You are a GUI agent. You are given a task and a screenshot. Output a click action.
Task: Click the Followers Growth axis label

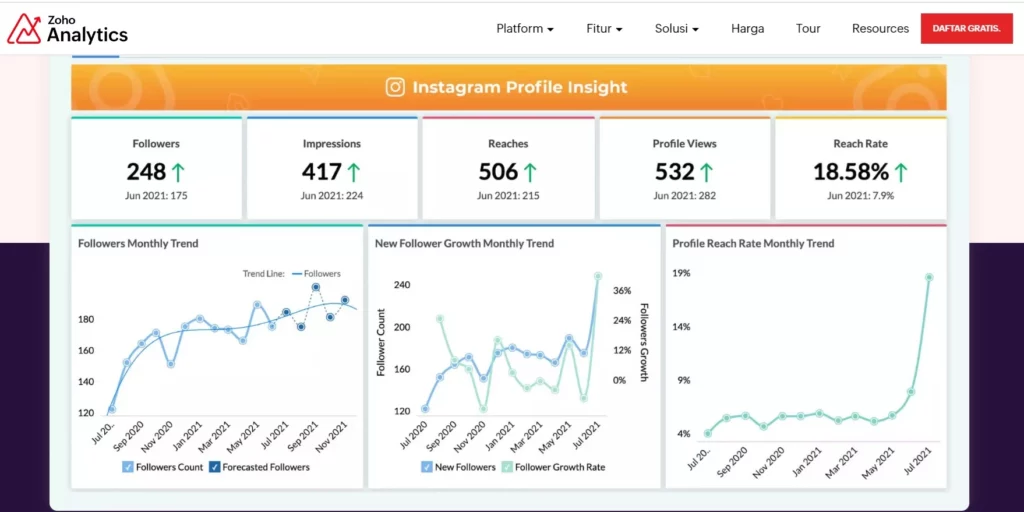click(643, 342)
